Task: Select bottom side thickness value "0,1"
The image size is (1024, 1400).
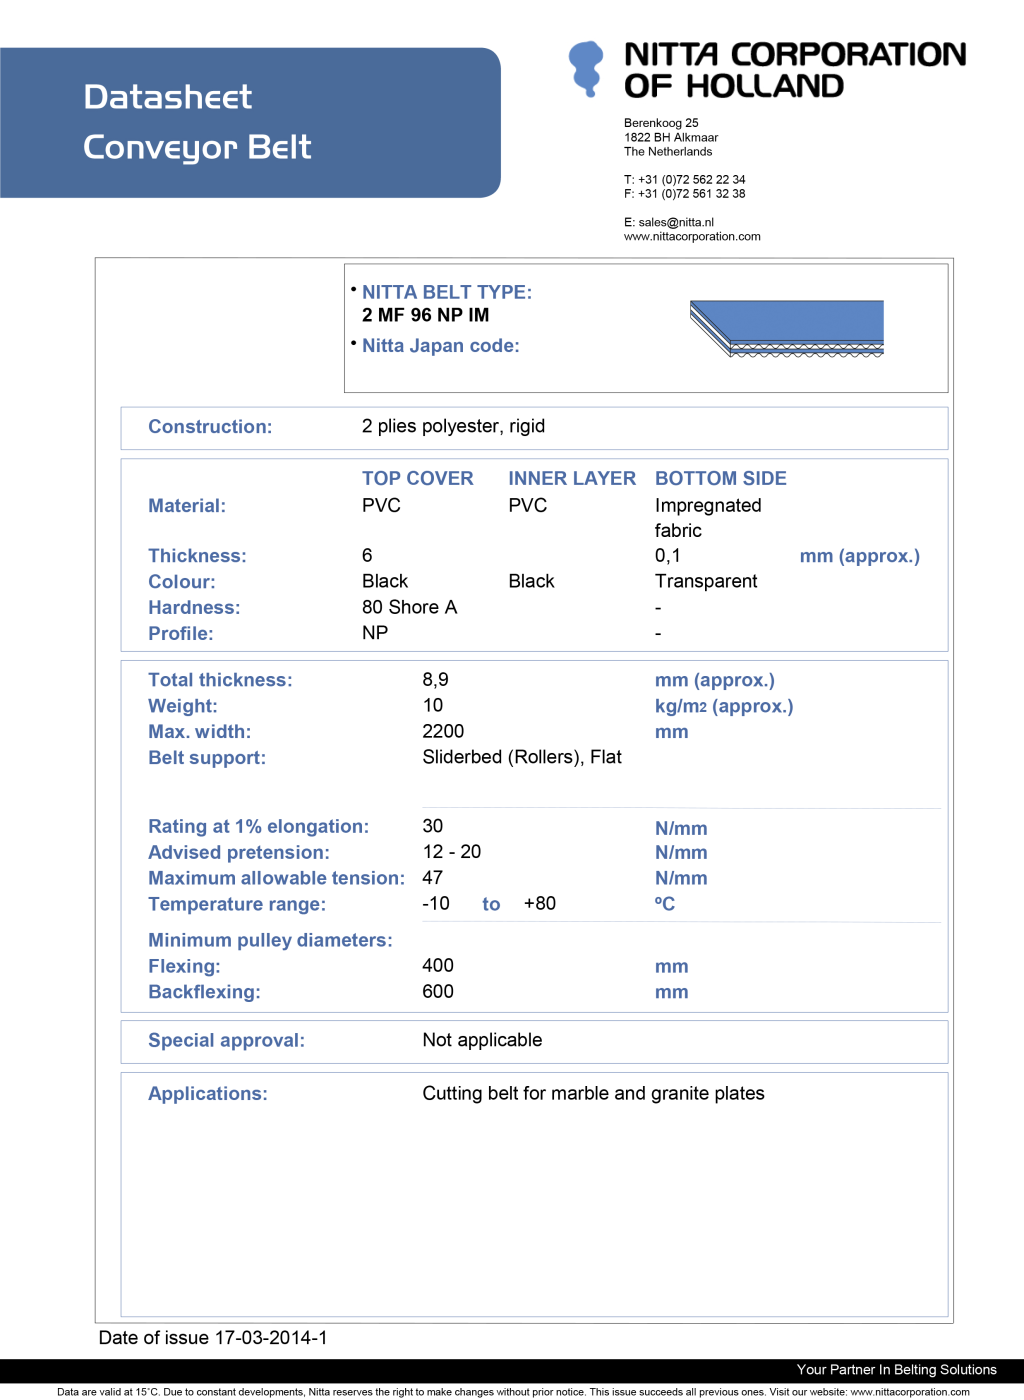Action: [668, 556]
